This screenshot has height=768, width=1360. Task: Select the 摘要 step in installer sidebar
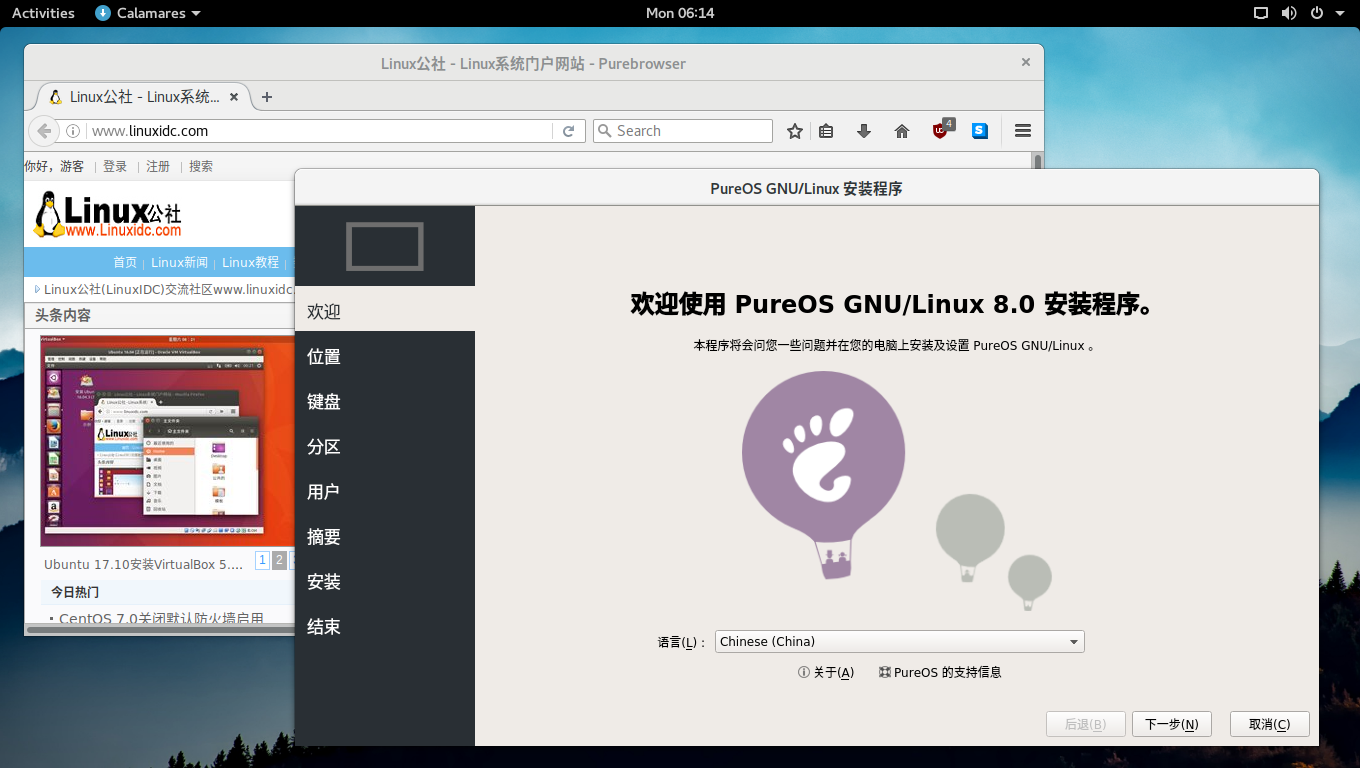pos(385,537)
